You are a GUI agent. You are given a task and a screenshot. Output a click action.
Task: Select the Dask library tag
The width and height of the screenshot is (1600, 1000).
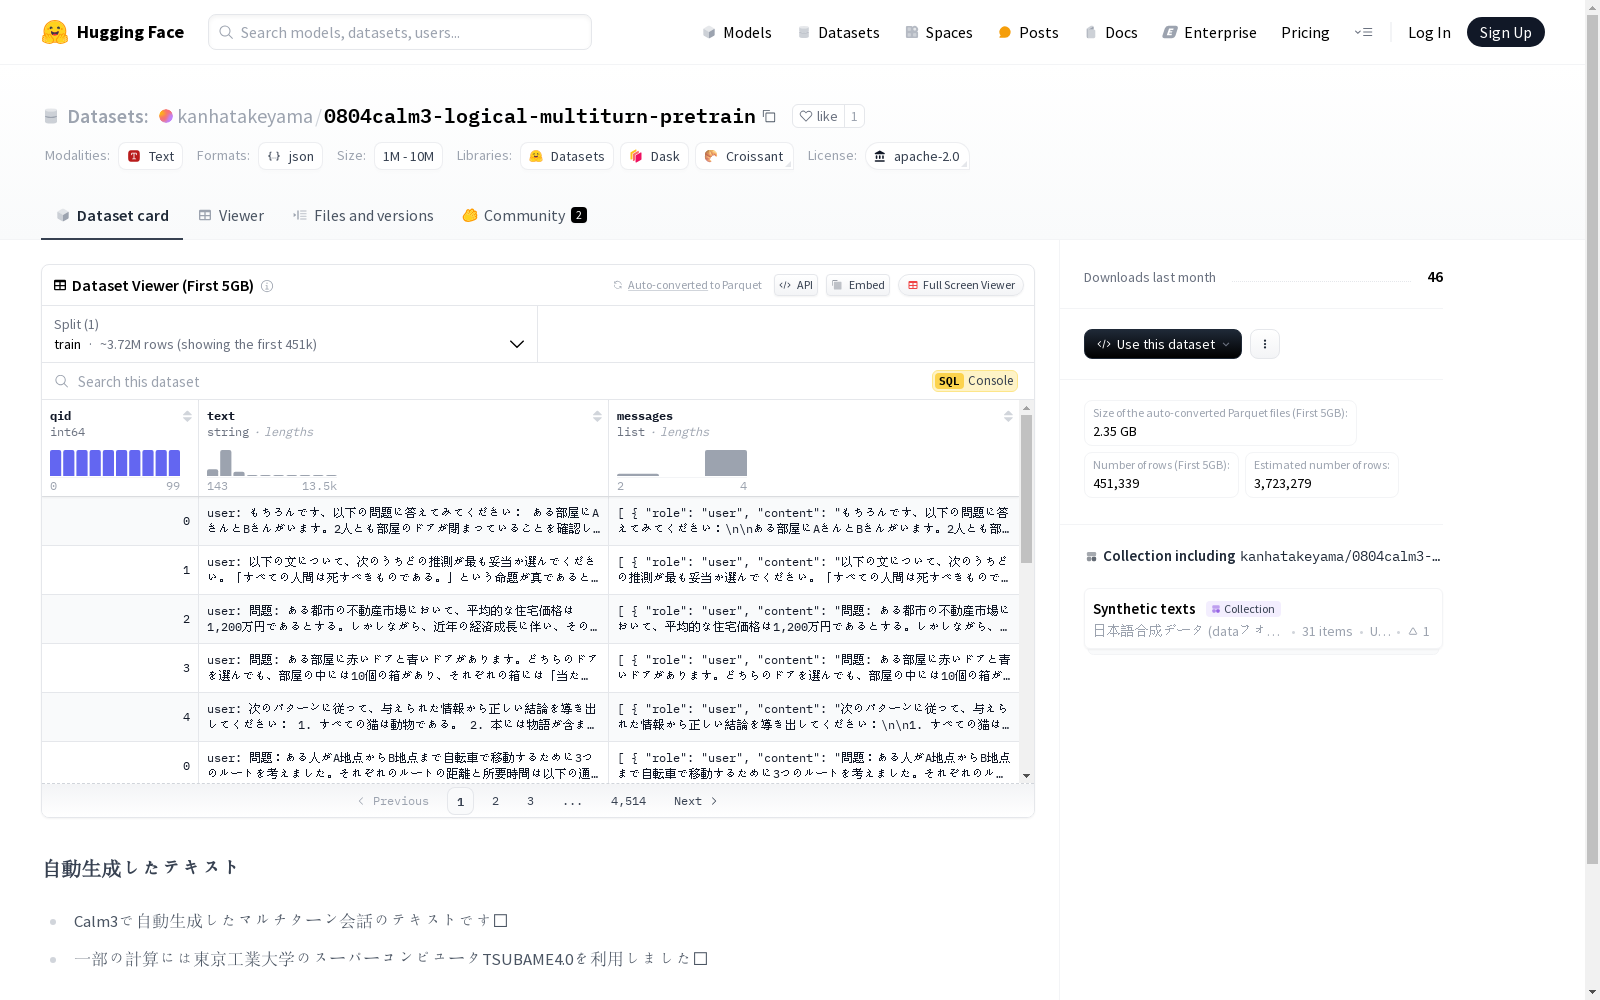click(x=655, y=156)
